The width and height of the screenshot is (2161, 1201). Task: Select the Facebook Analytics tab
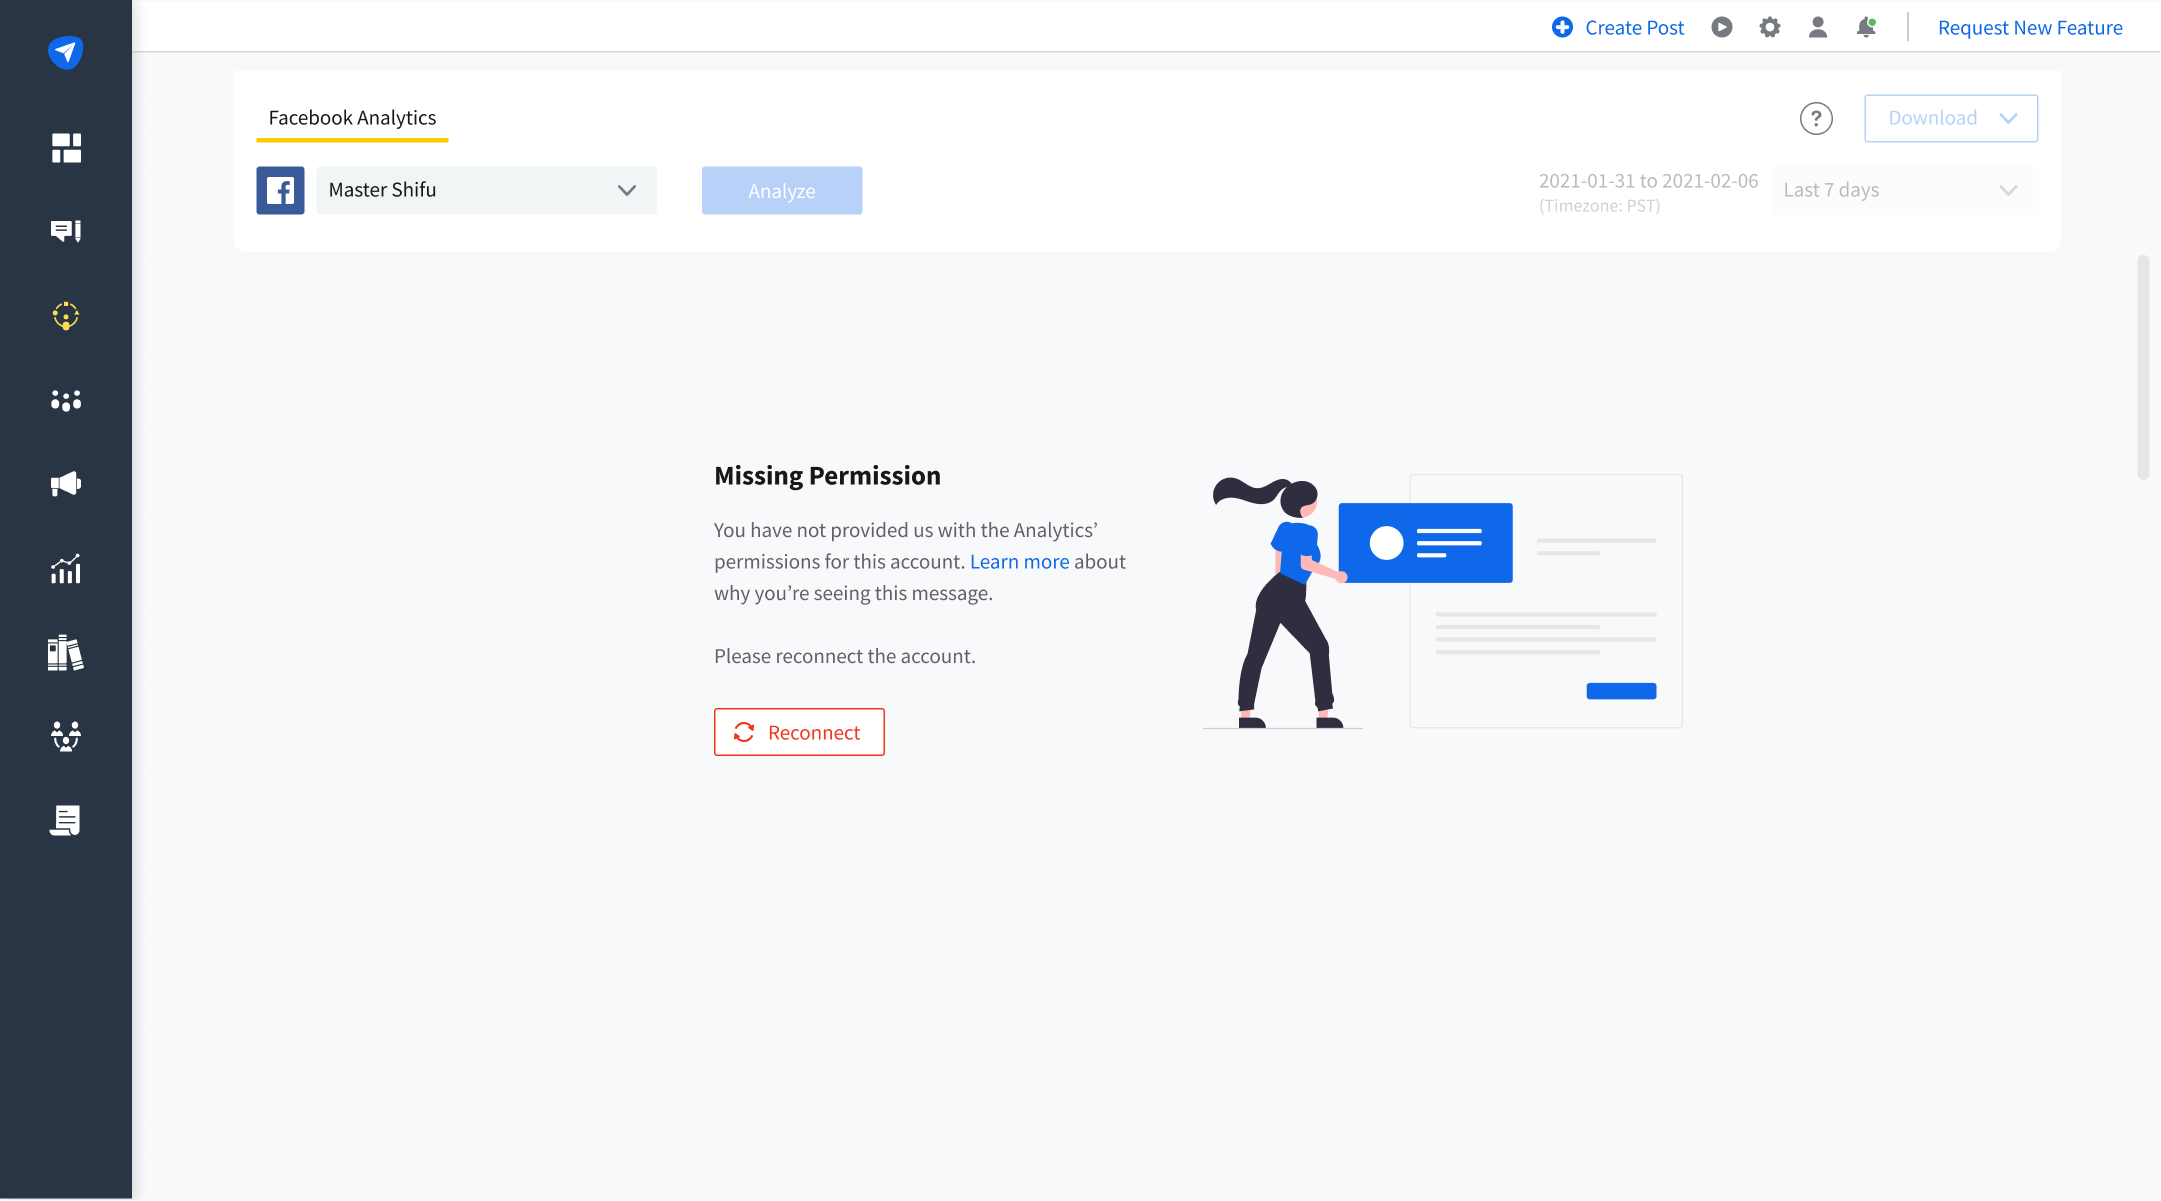[x=352, y=118]
